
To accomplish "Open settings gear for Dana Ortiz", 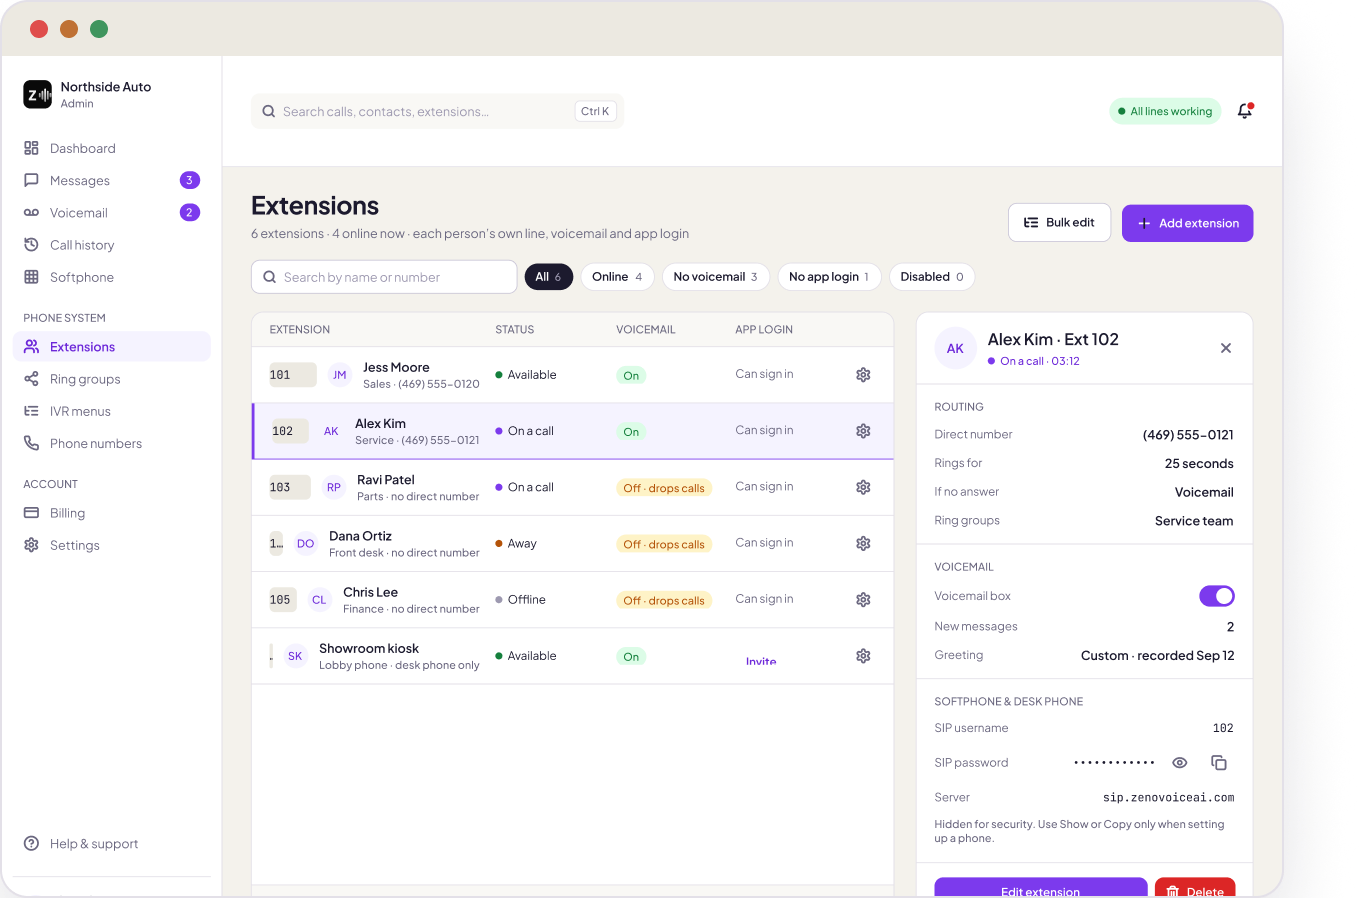I will coord(863,543).
